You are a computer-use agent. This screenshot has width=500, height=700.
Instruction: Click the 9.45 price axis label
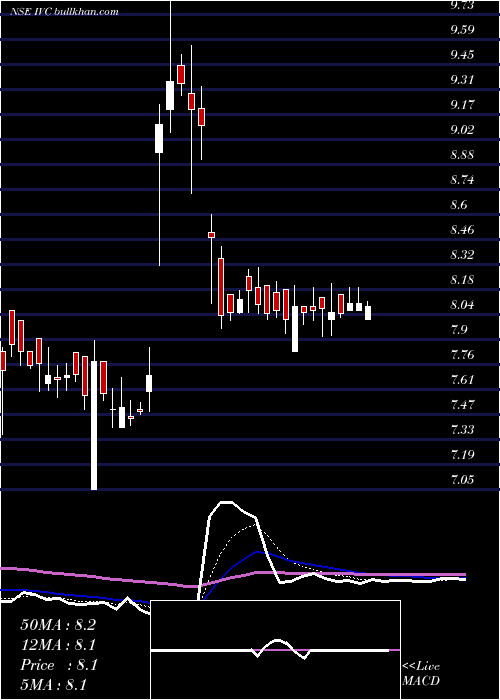tap(462, 55)
